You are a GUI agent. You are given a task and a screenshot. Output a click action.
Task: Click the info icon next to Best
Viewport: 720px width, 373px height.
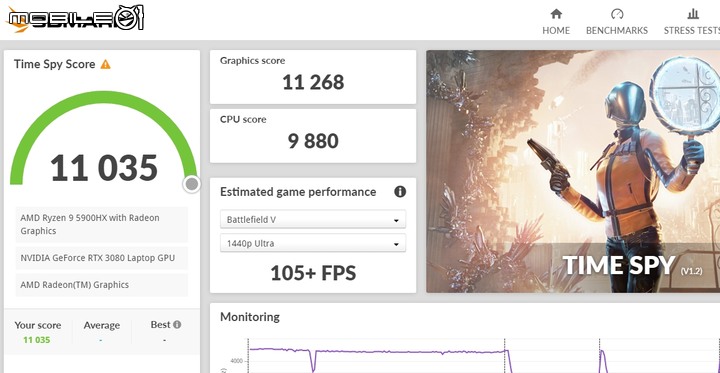click(177, 325)
